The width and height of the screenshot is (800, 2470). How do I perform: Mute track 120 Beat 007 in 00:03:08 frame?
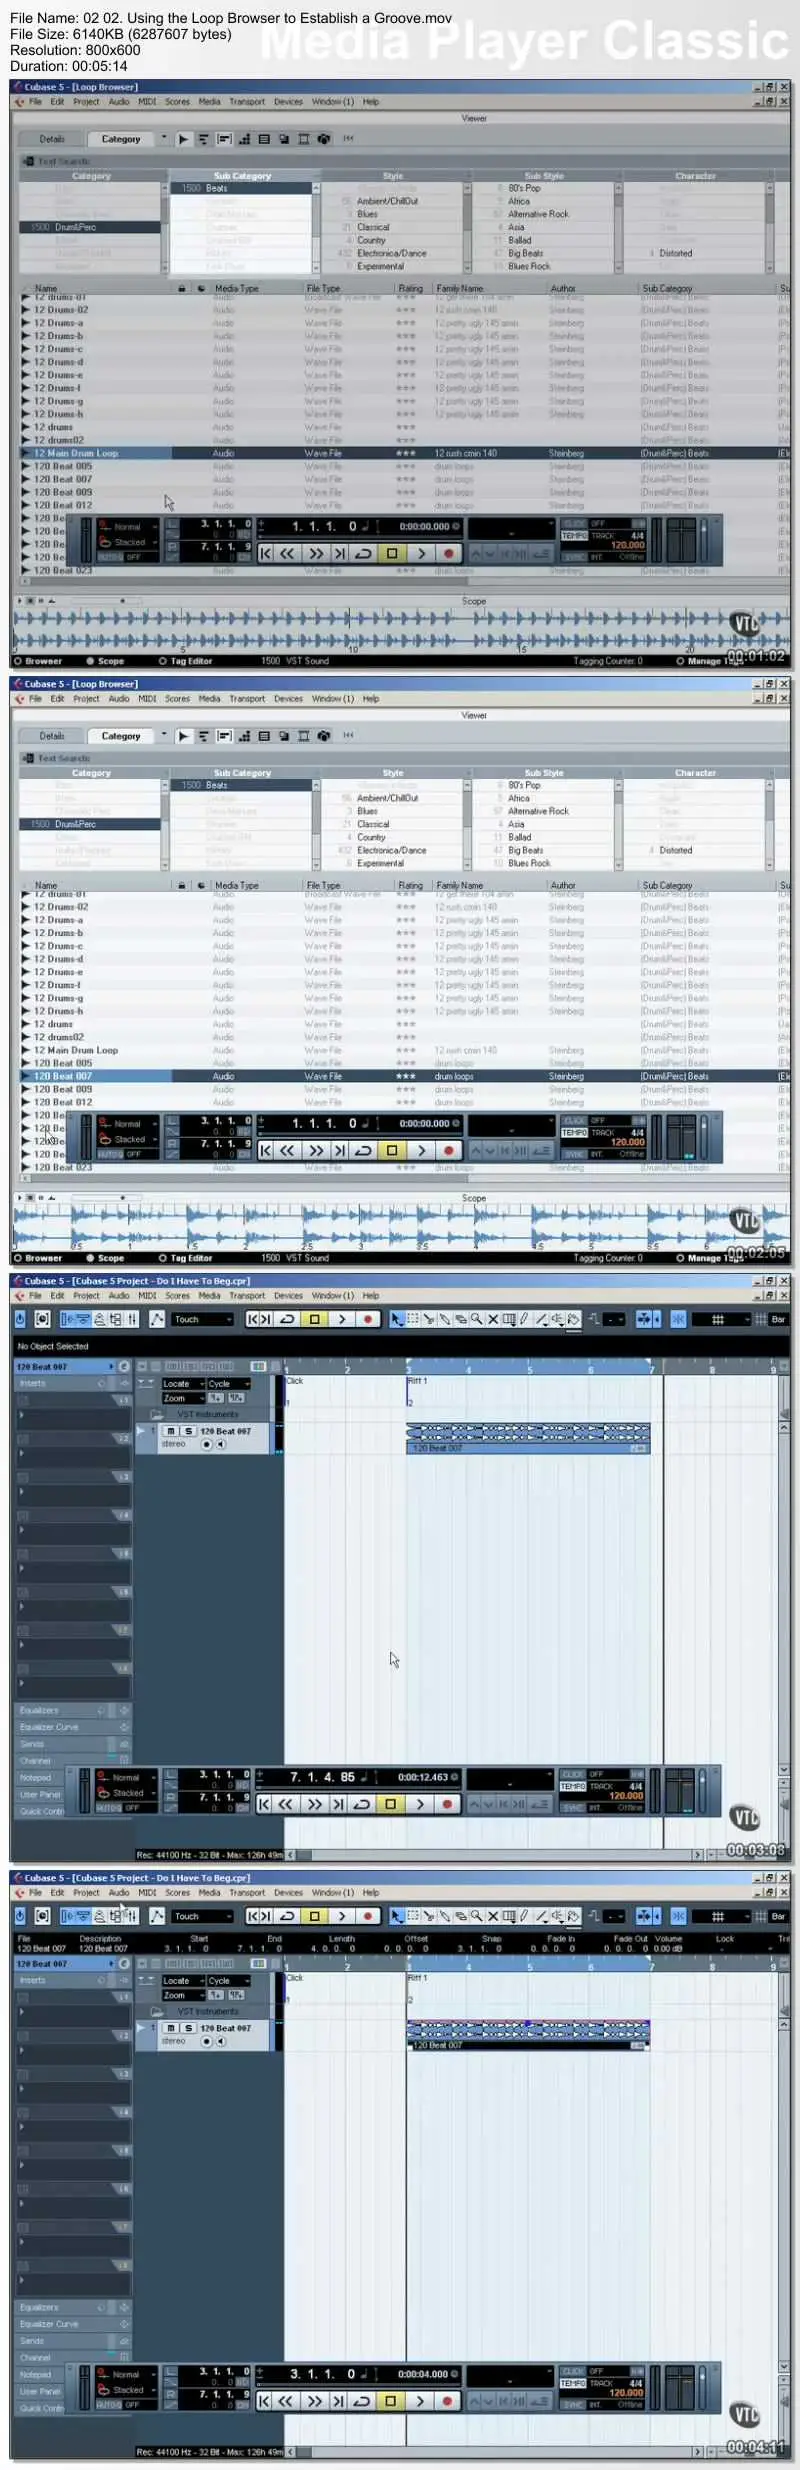tap(171, 1431)
